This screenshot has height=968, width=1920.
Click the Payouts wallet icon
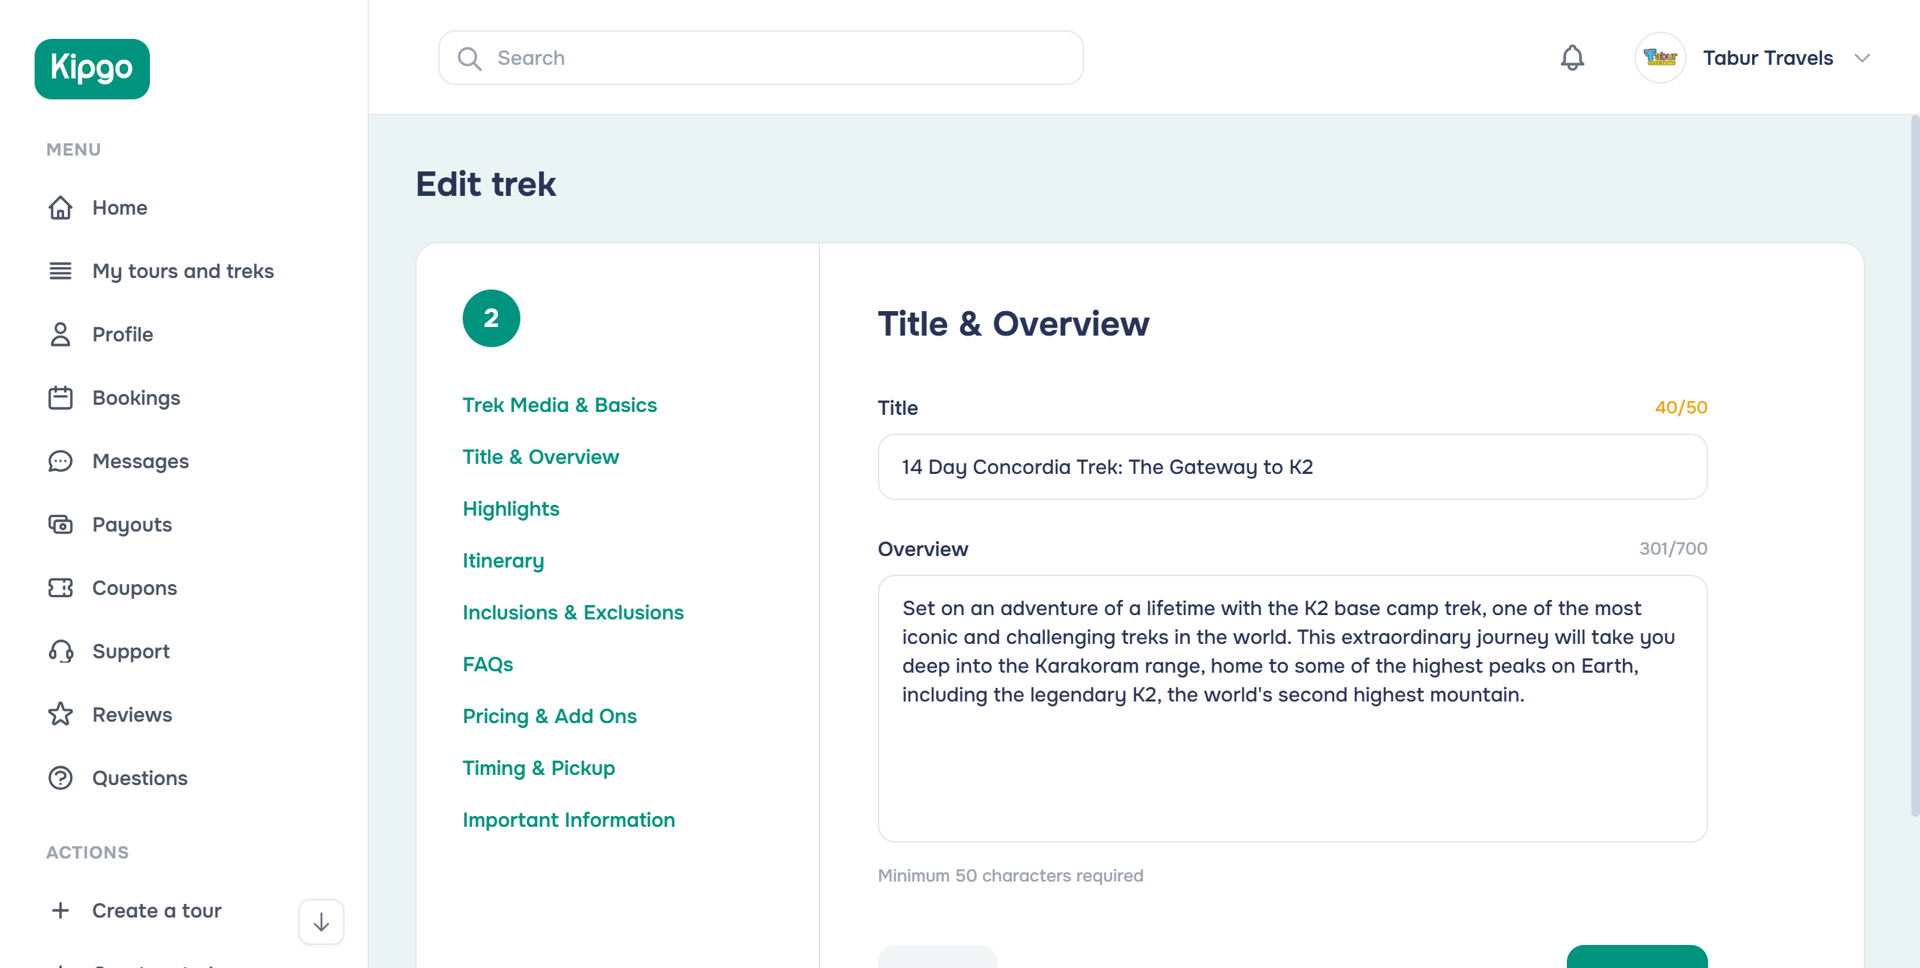[x=60, y=525]
